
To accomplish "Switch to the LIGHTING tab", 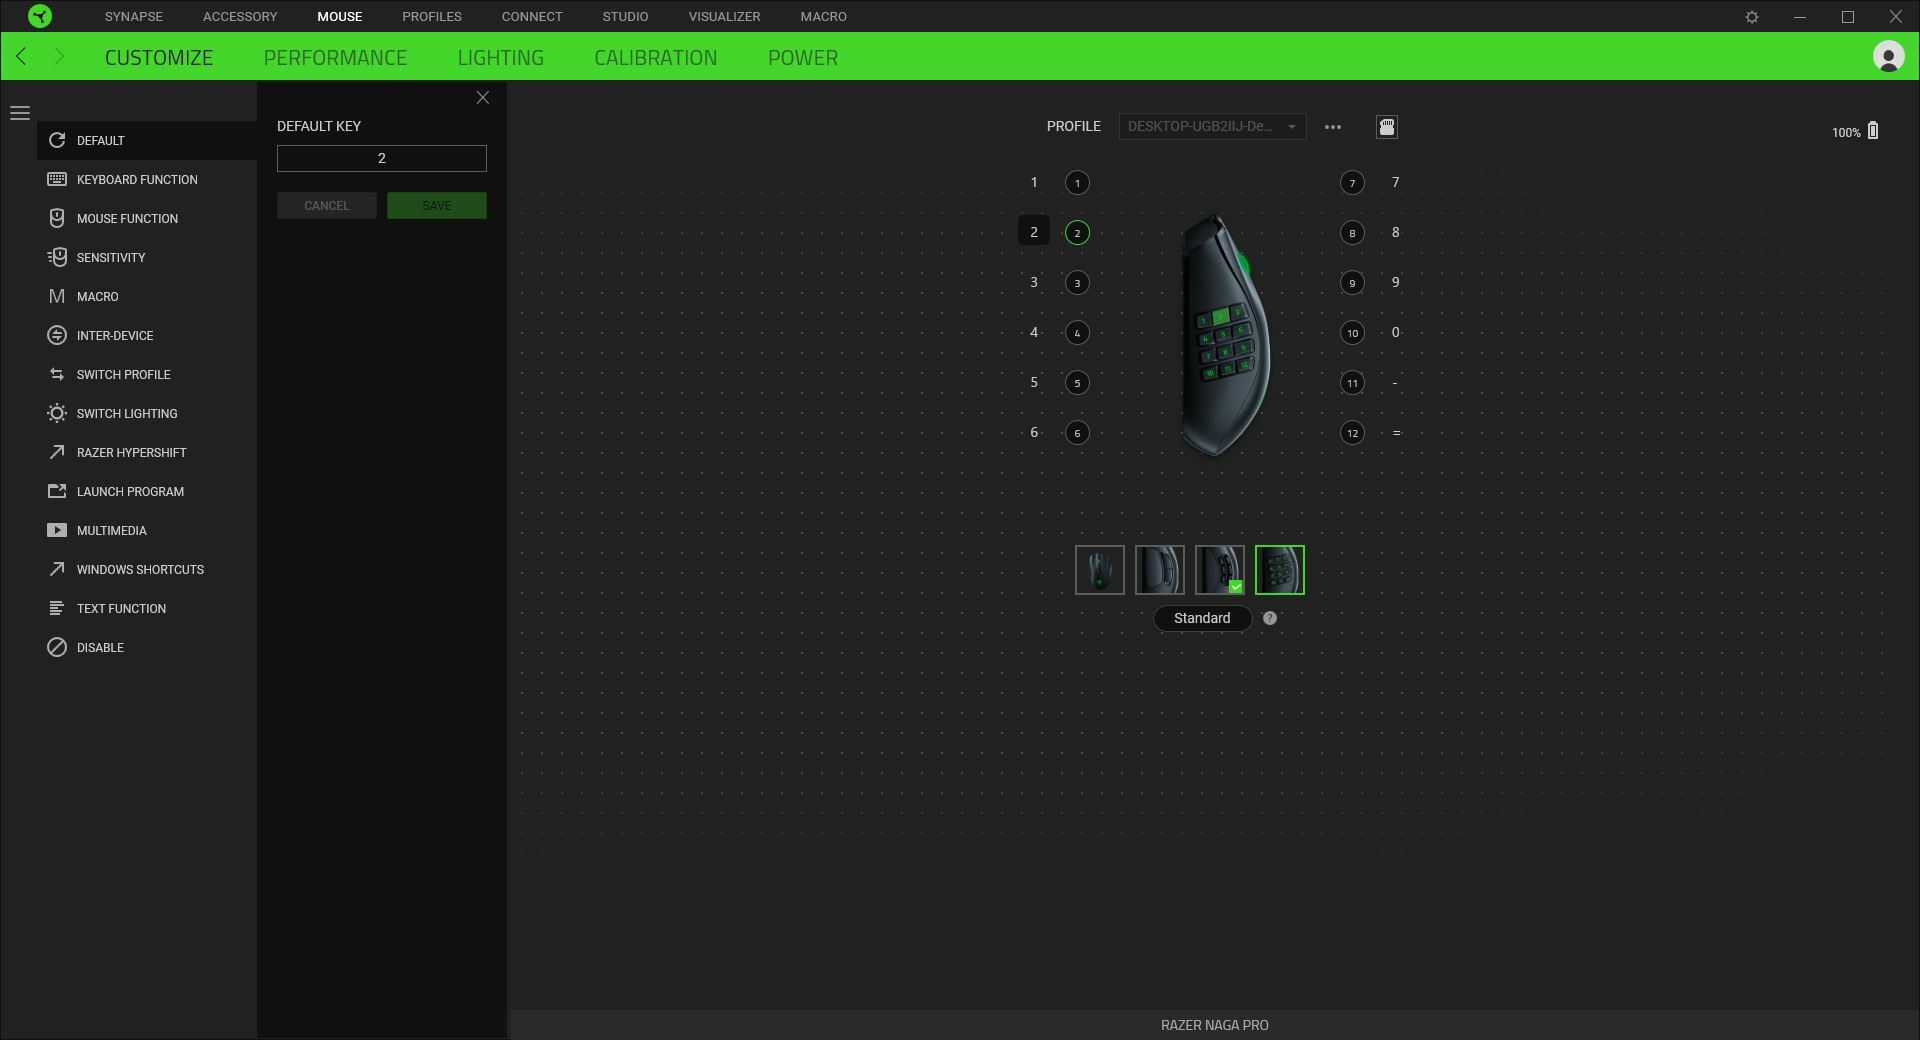I will pos(498,57).
